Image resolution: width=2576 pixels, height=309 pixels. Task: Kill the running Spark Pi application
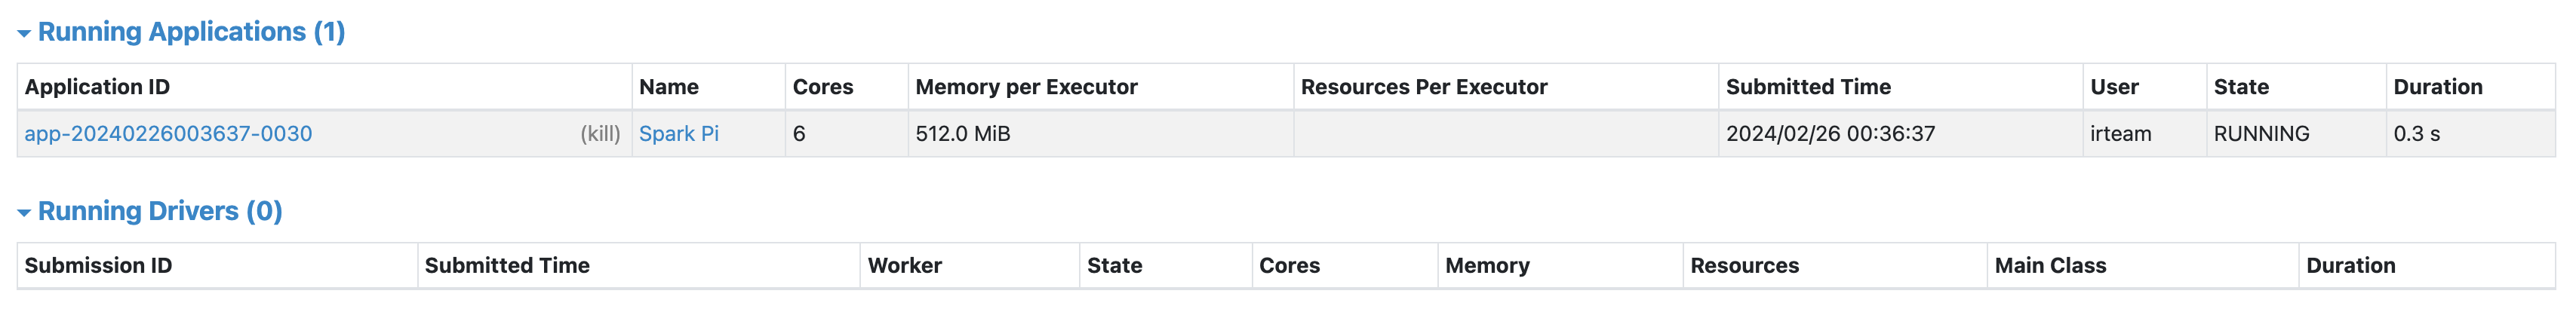pos(600,134)
